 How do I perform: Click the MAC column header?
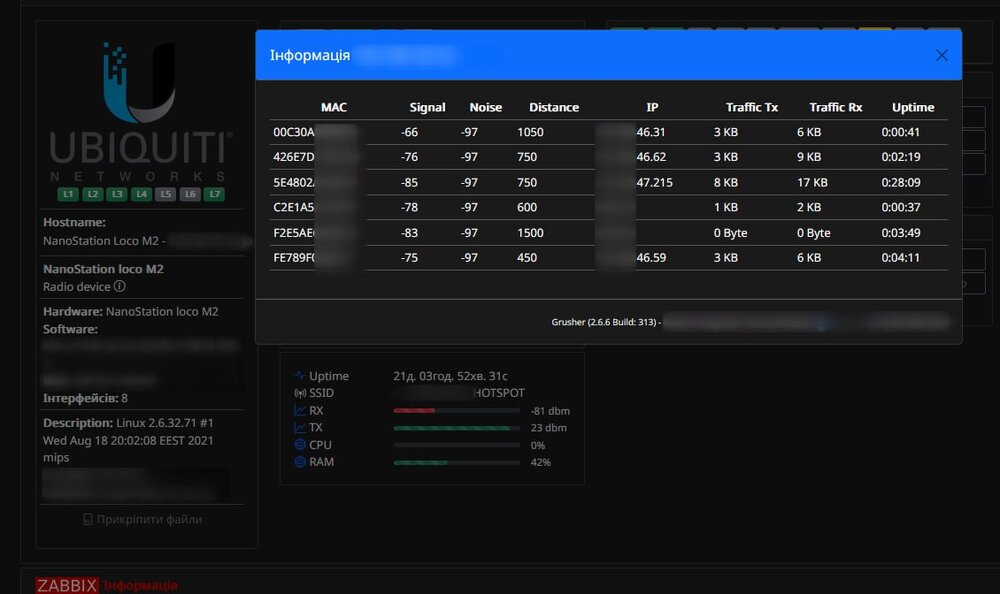(x=333, y=107)
